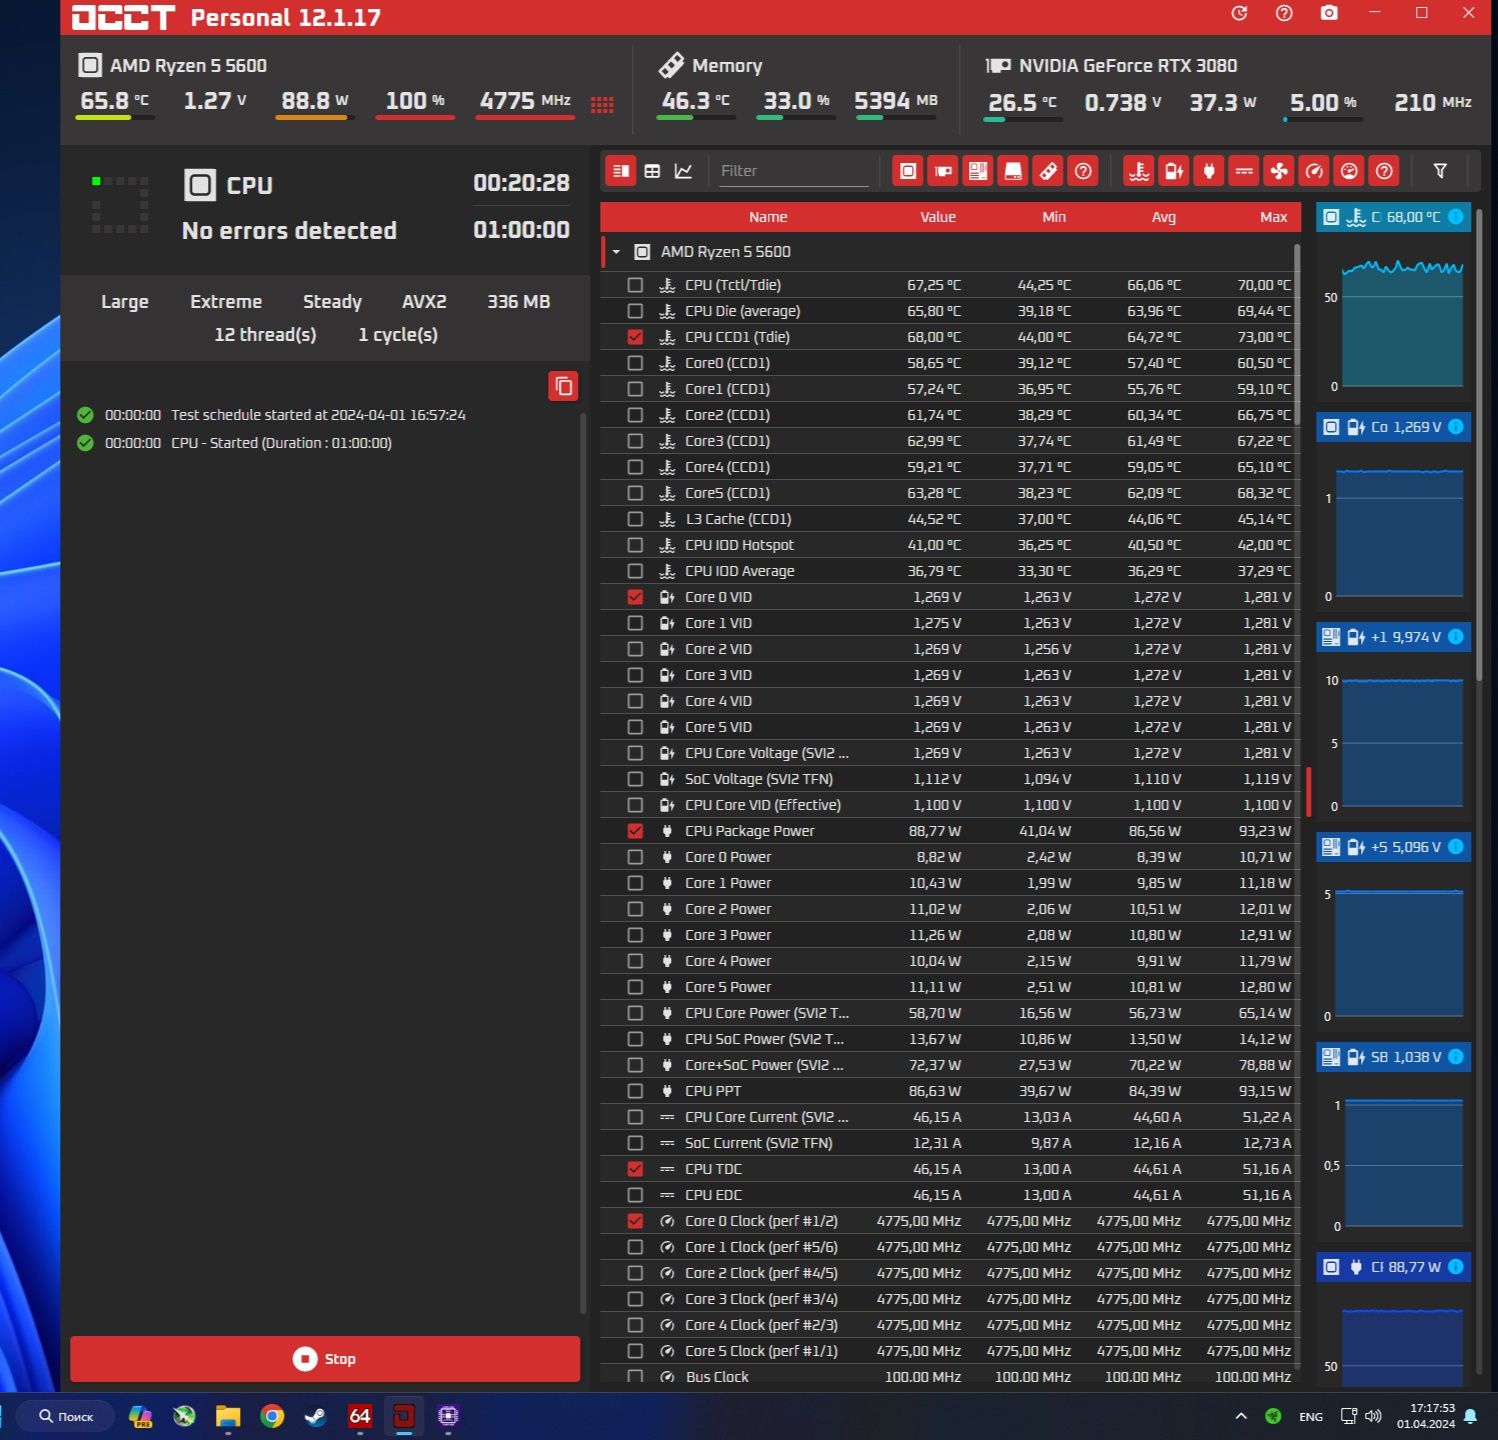1498x1440 pixels.
Task: Open the funnel filter options
Action: 1440,171
